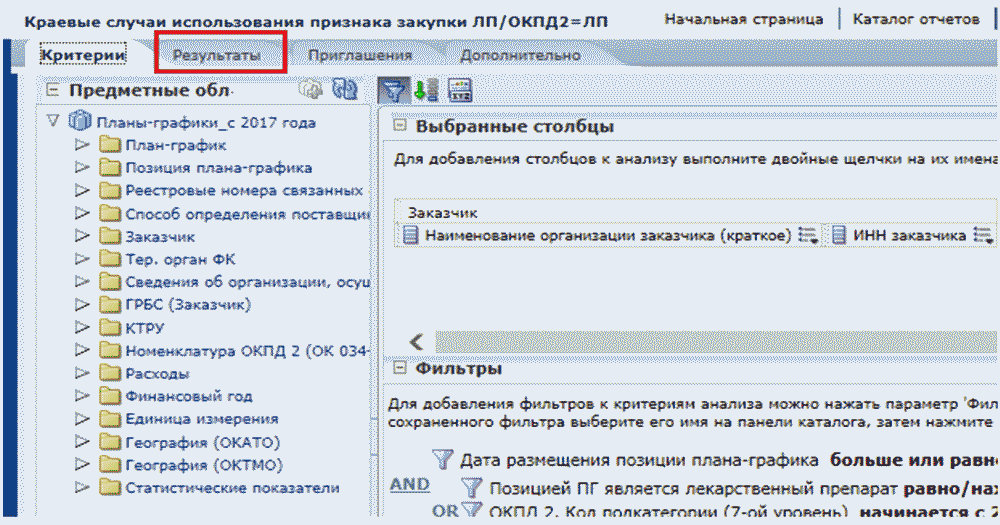This screenshot has width=1000, height=525.
Task: Click the filter funnel toolbar icon
Action: click(395, 90)
